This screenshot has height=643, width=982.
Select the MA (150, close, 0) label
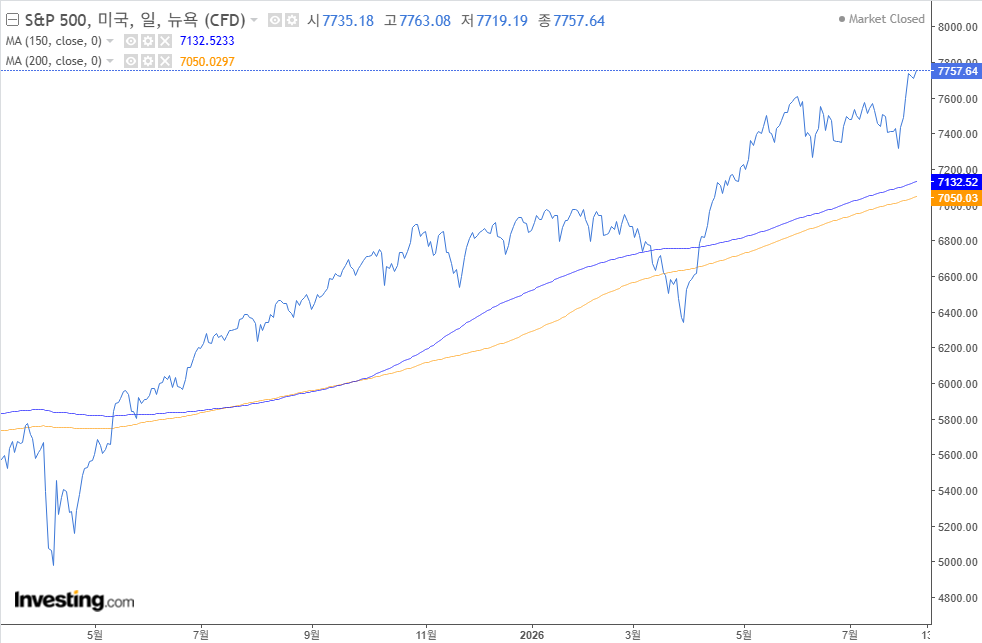point(54,41)
